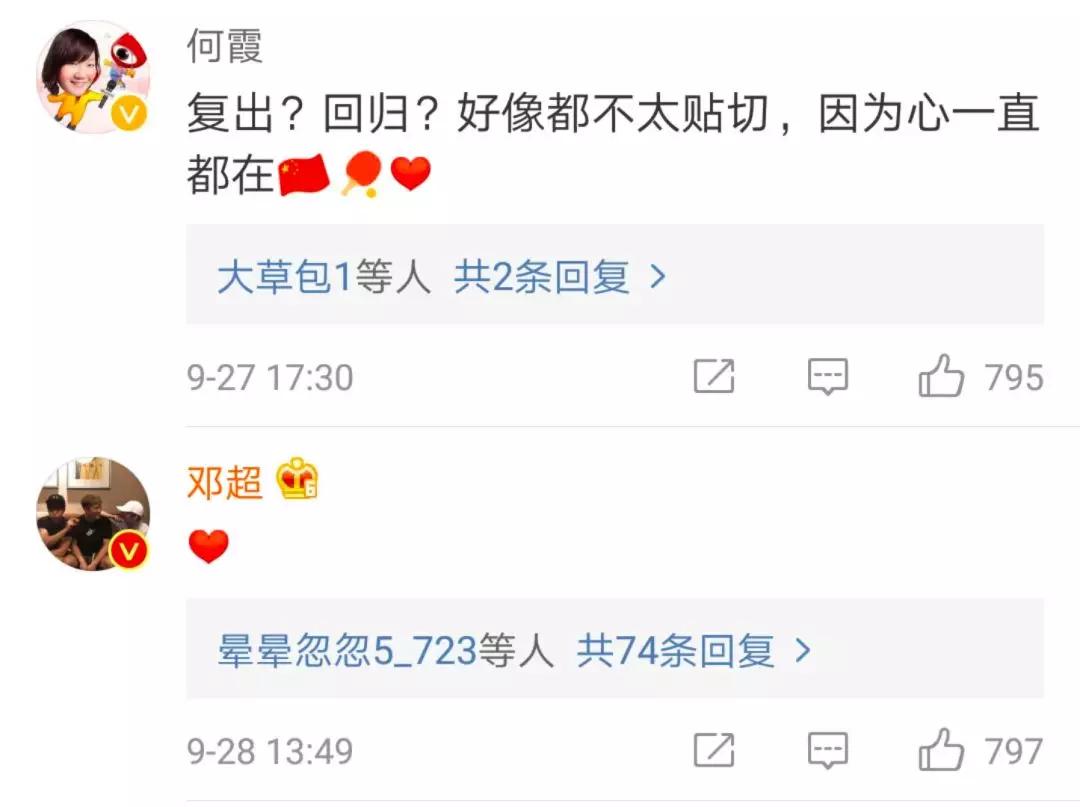1080x807 pixels.
Task: Tap repost icon under 邓超's comment
Action: click(714, 750)
